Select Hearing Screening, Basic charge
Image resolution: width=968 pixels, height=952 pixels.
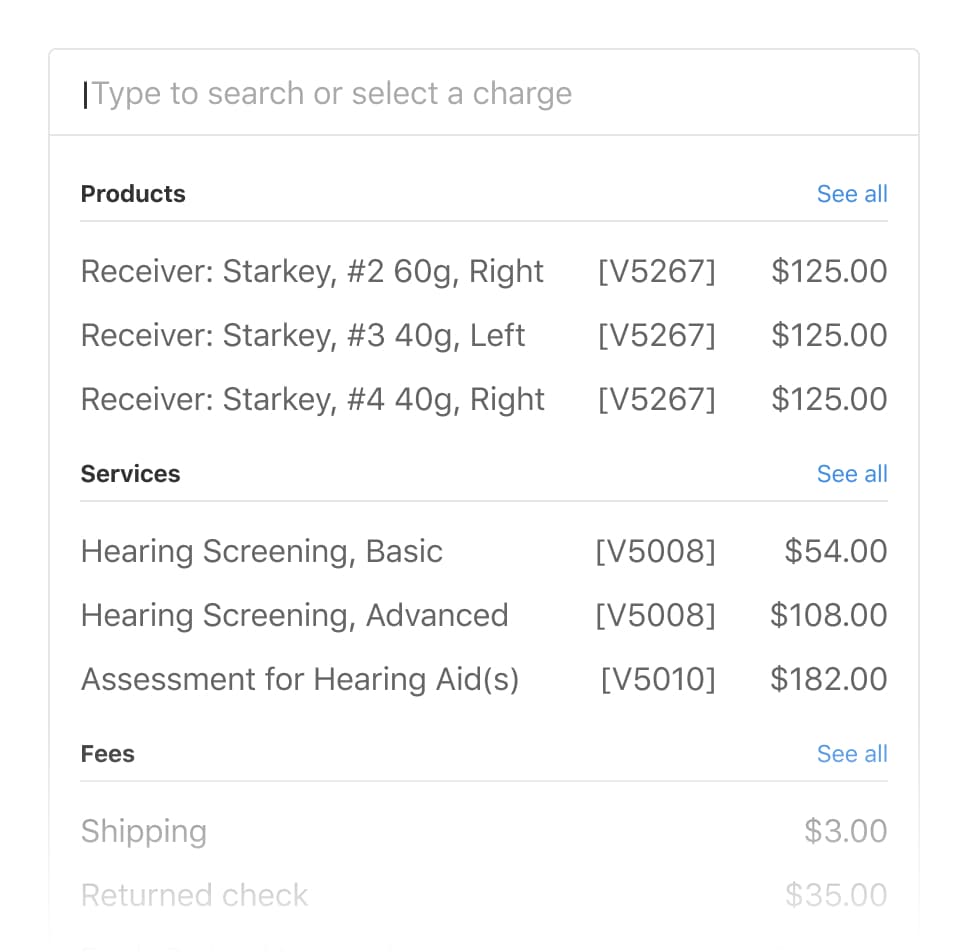262,552
